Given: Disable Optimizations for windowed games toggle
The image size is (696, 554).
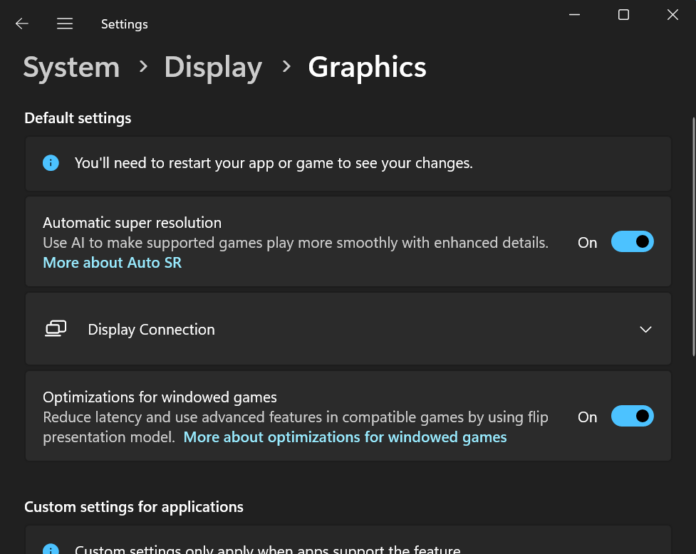Looking at the screenshot, I should pos(632,417).
